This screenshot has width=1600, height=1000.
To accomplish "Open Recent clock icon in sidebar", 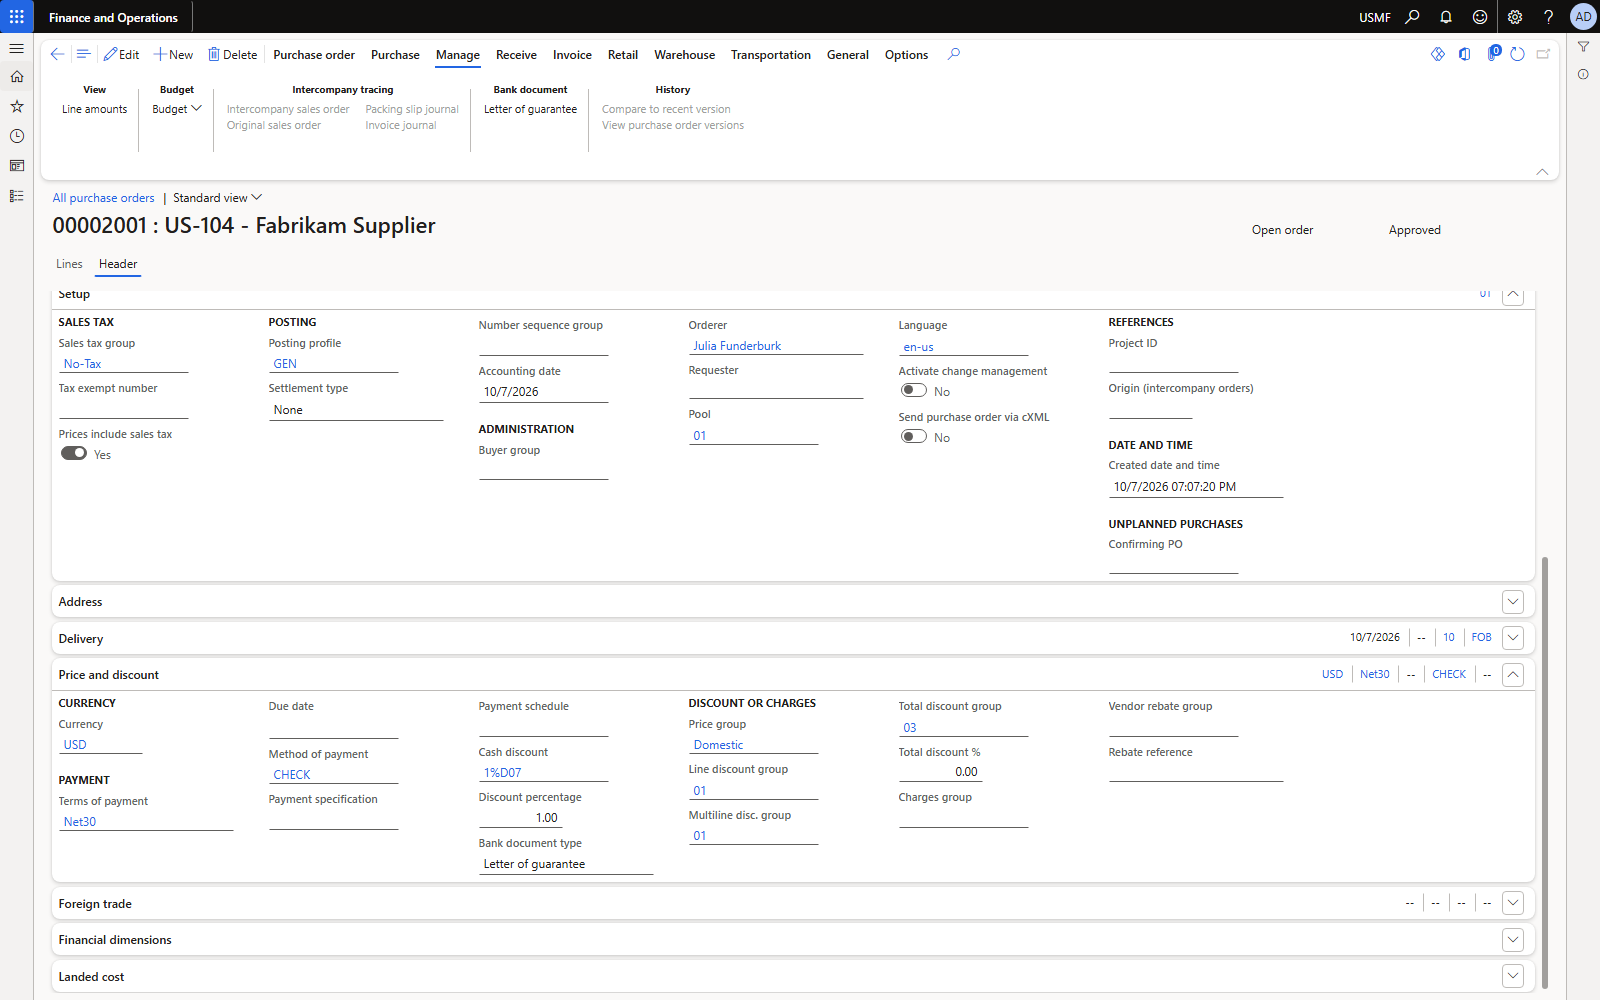I will (x=17, y=136).
